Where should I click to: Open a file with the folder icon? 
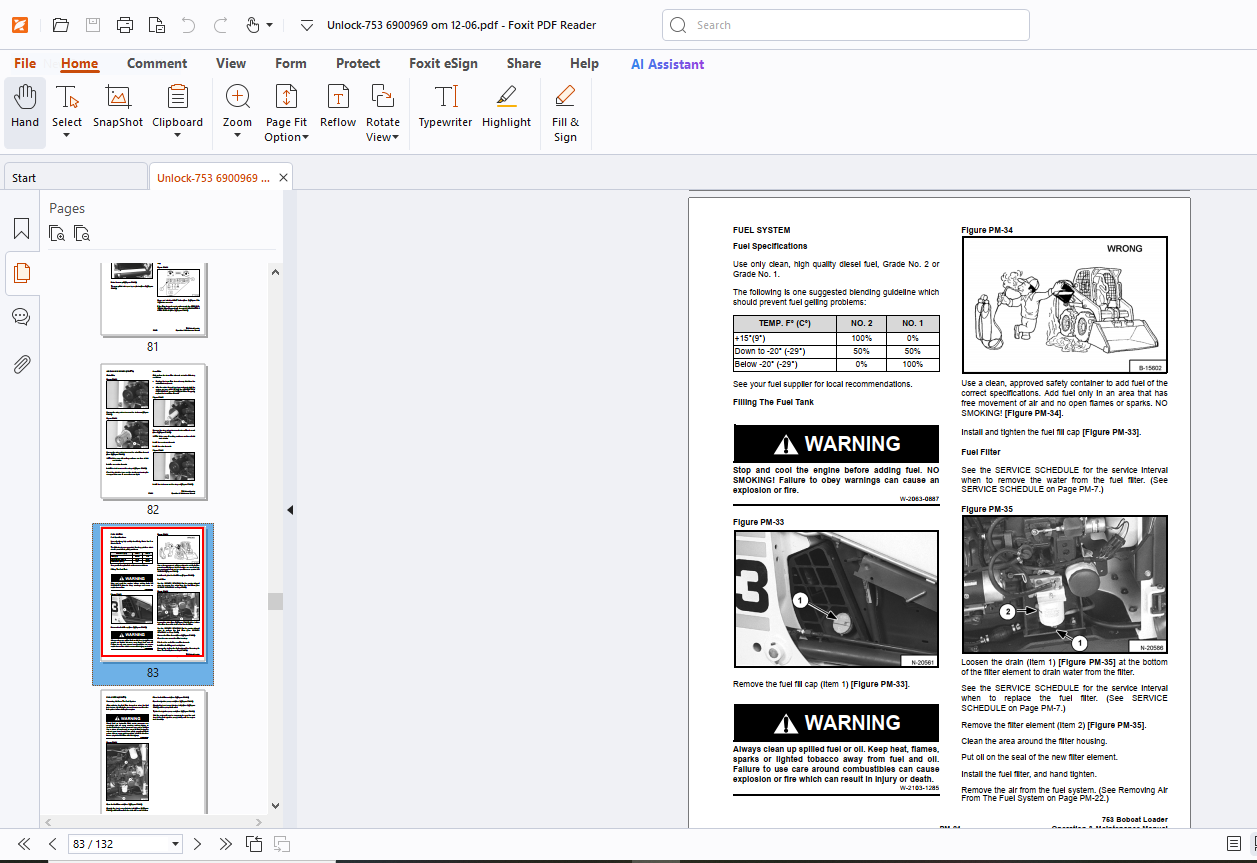click(x=60, y=25)
